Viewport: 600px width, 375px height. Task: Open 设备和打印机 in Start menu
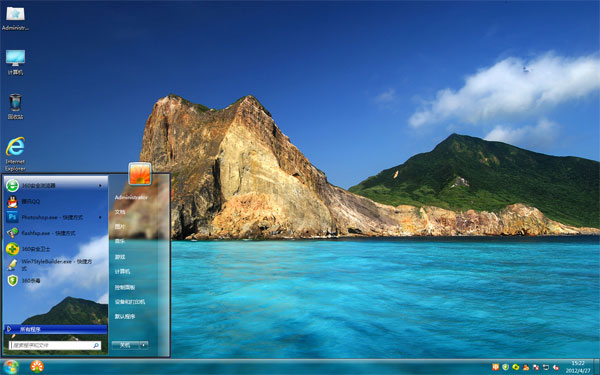click(130, 302)
